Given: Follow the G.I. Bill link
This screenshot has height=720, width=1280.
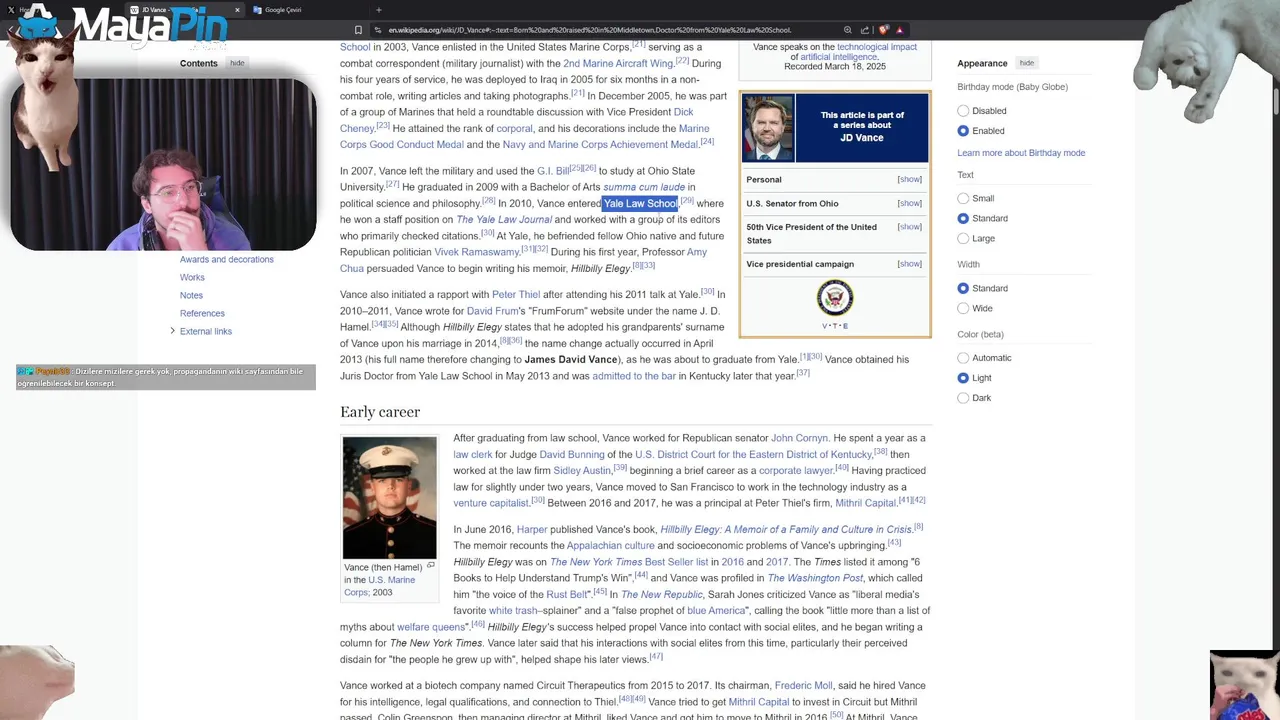Looking at the screenshot, I should coord(553,171).
